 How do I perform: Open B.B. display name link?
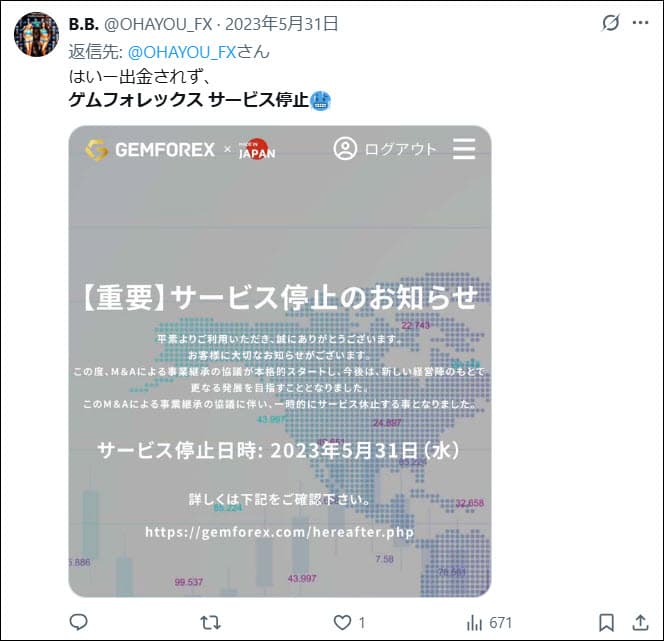[83, 24]
